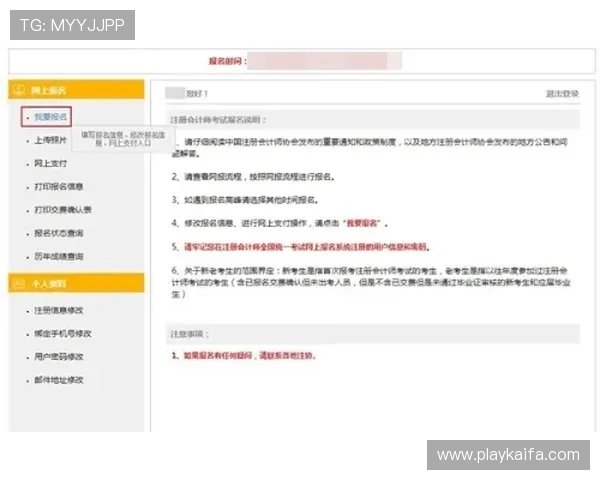The width and height of the screenshot is (600, 480).
Task: Click the 个人资料 orange header label
Action: pos(49,284)
